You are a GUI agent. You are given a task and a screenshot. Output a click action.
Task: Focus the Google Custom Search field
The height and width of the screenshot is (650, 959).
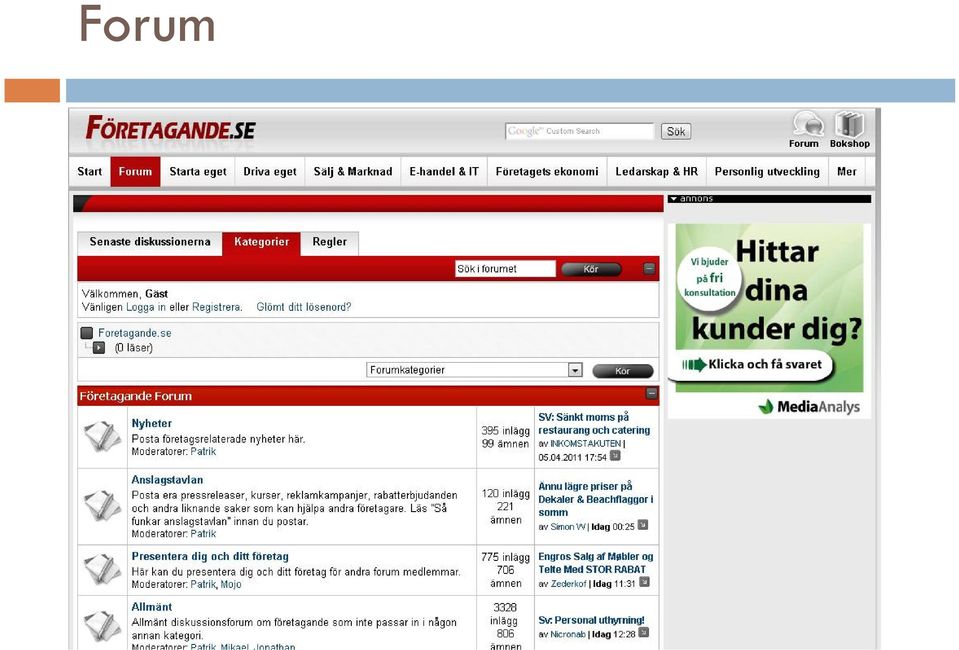click(x=579, y=131)
